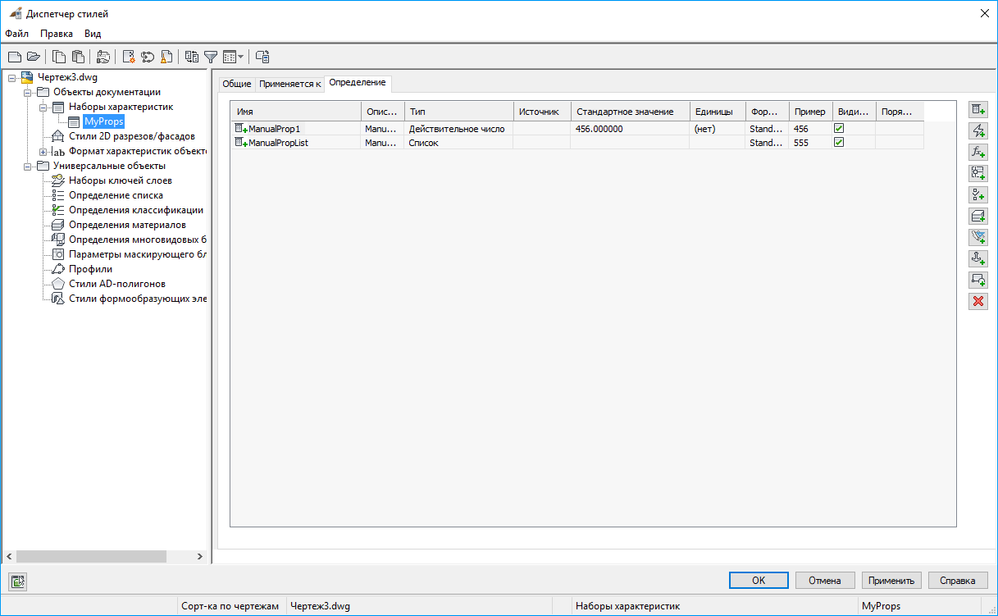Viewport: 998px width, 616px height.
Task: Click the paste style toolbar icon
Action: [78, 57]
